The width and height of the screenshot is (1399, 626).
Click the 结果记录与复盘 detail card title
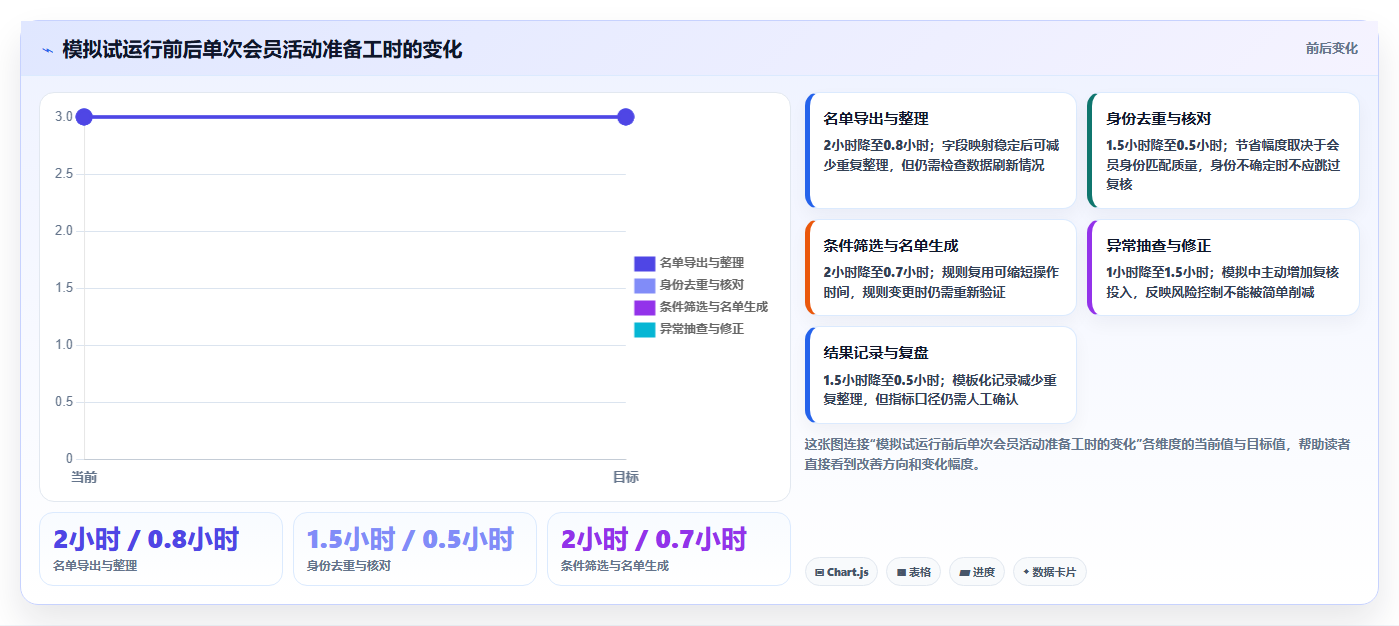coord(876,352)
